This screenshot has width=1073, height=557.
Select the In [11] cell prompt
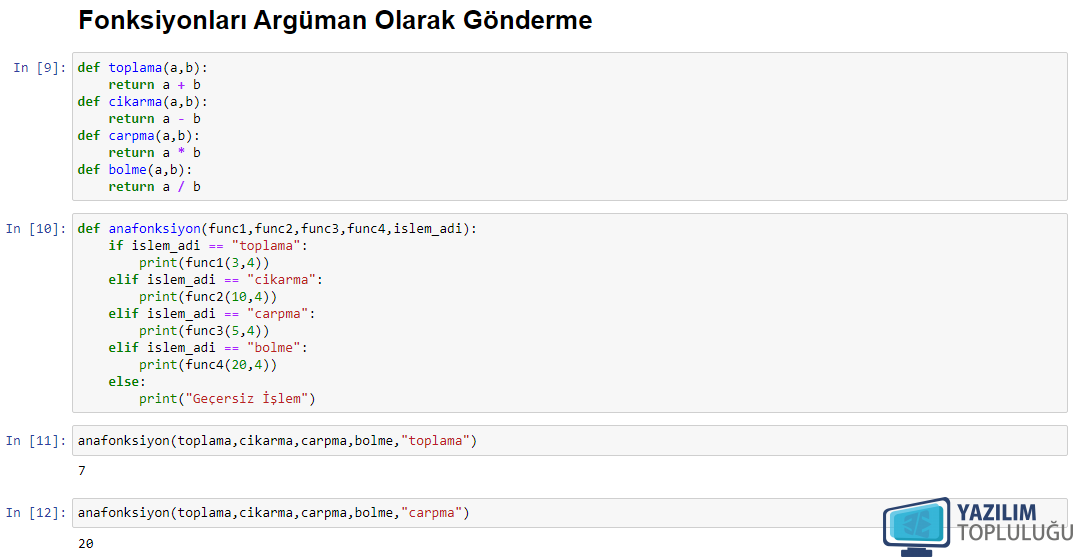point(36,441)
